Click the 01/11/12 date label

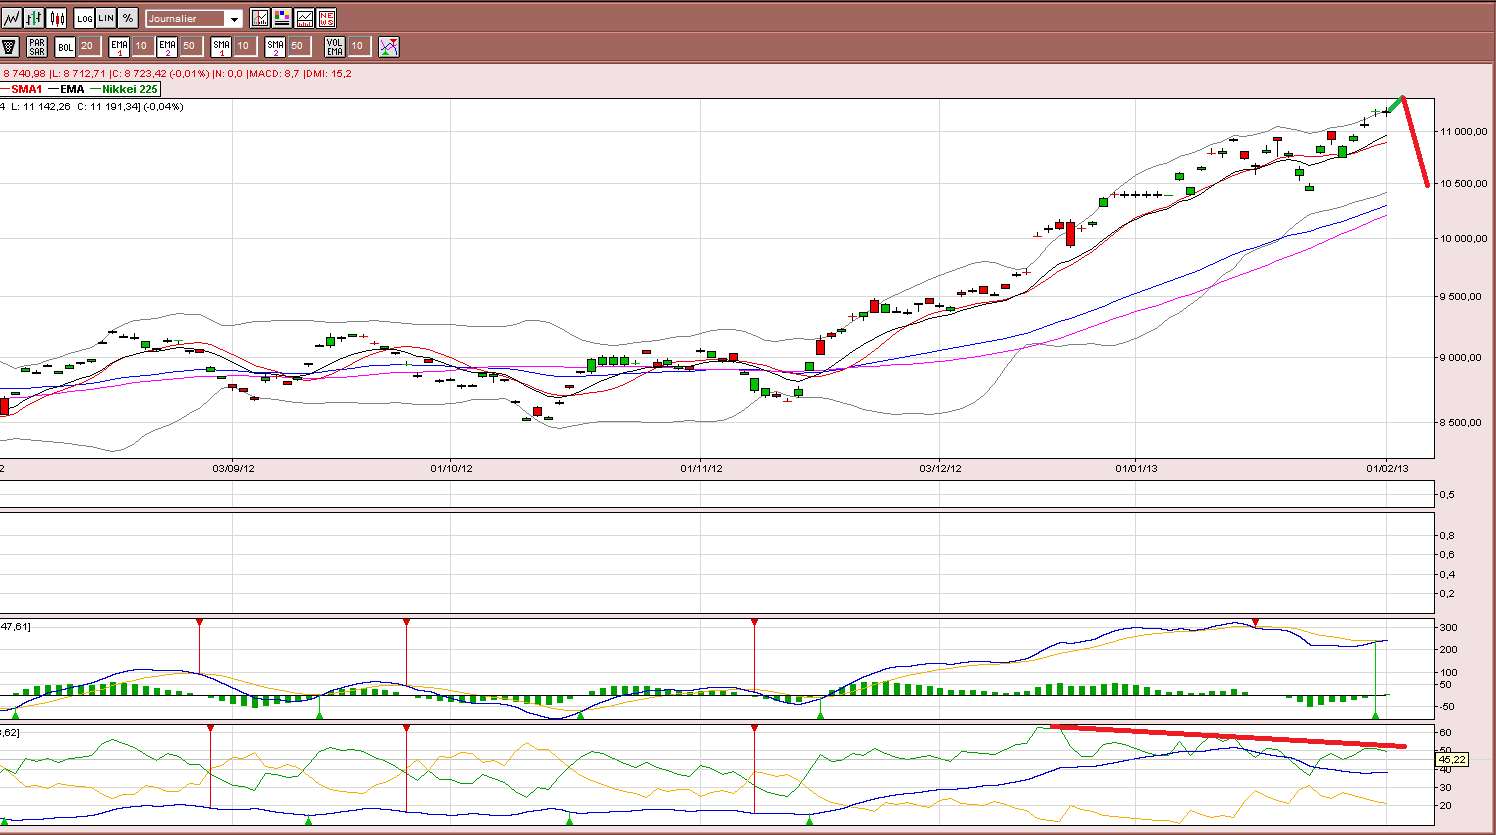point(702,468)
